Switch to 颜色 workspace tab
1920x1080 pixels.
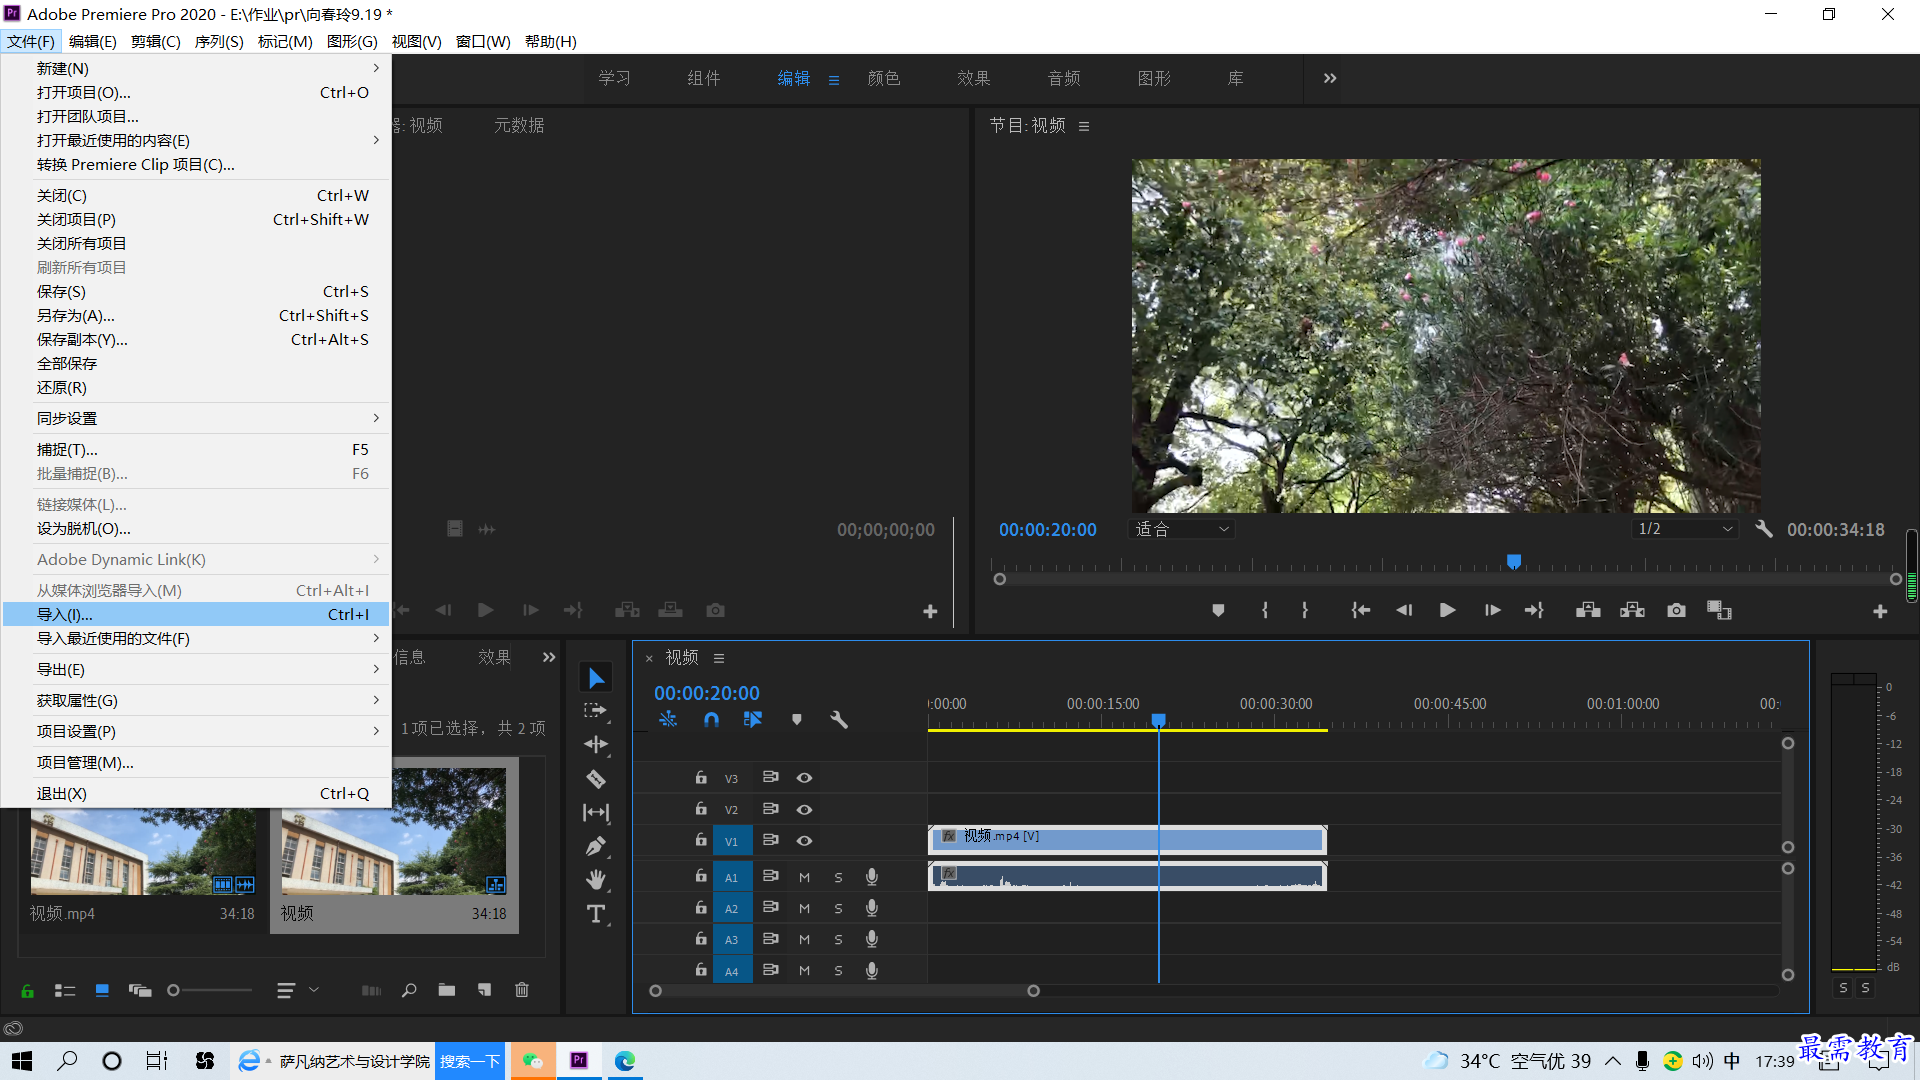[x=884, y=78]
